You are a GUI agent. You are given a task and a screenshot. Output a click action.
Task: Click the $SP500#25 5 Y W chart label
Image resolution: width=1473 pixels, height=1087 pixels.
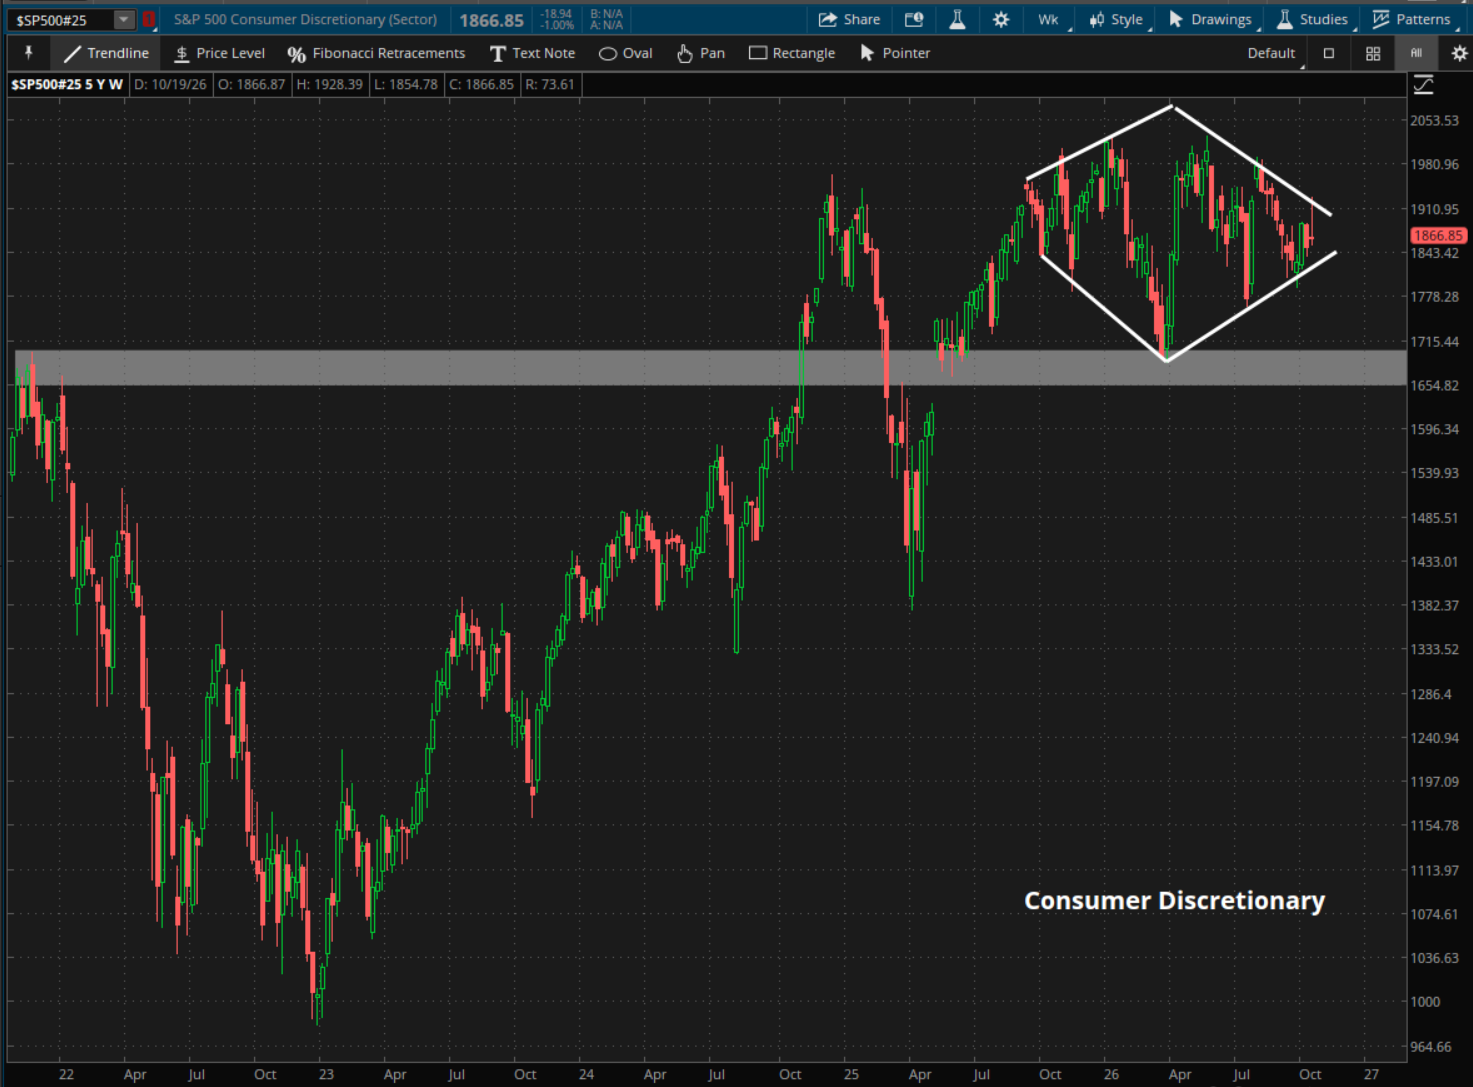coord(67,85)
